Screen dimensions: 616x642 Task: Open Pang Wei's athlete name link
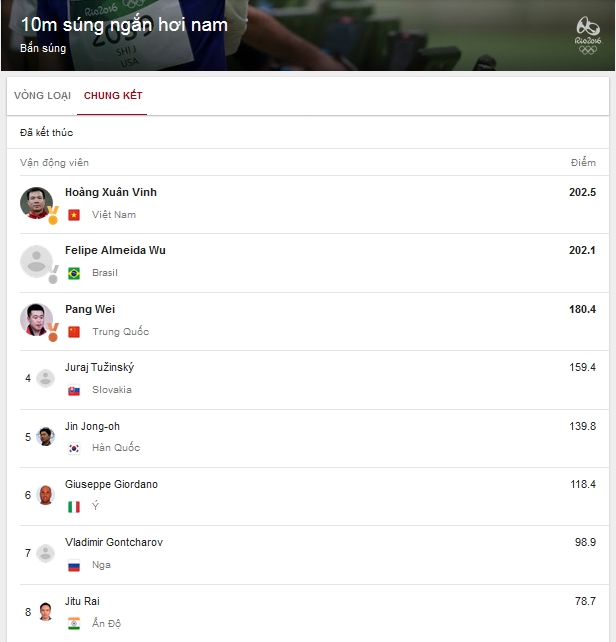point(90,309)
